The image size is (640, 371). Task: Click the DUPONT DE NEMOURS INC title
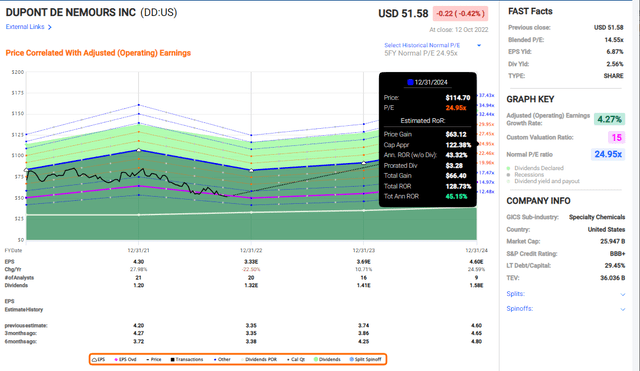pos(71,13)
